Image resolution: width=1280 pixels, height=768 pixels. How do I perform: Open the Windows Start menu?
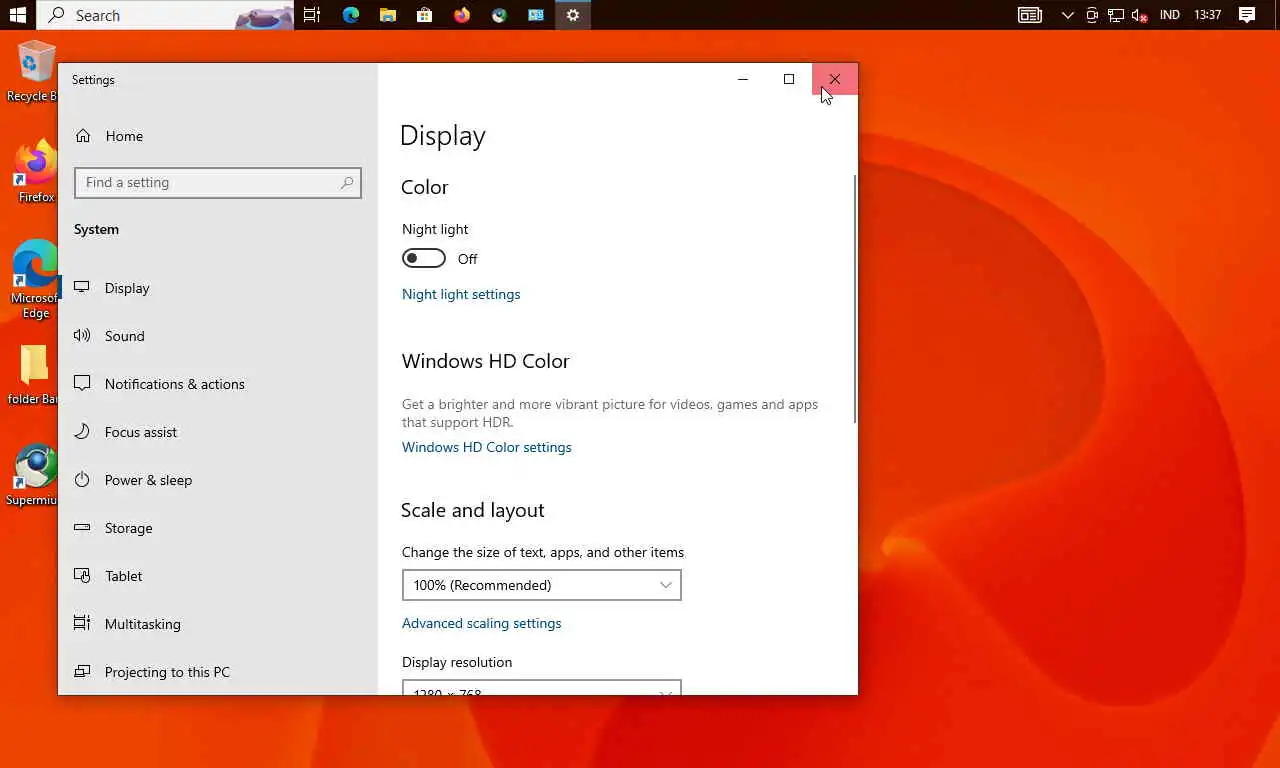tap(18, 15)
